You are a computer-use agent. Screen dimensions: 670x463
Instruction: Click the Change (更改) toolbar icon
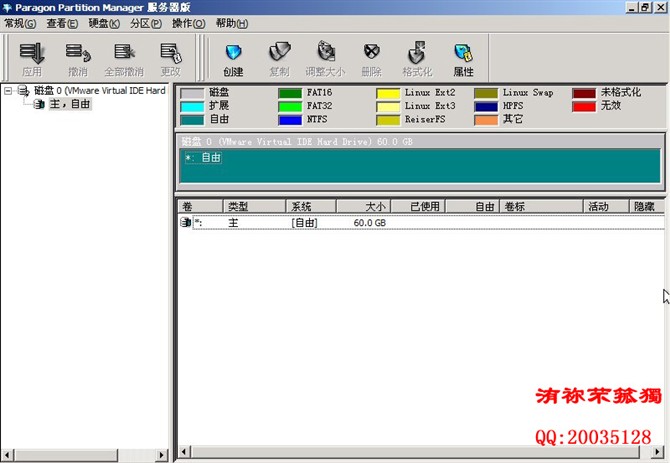[171, 53]
